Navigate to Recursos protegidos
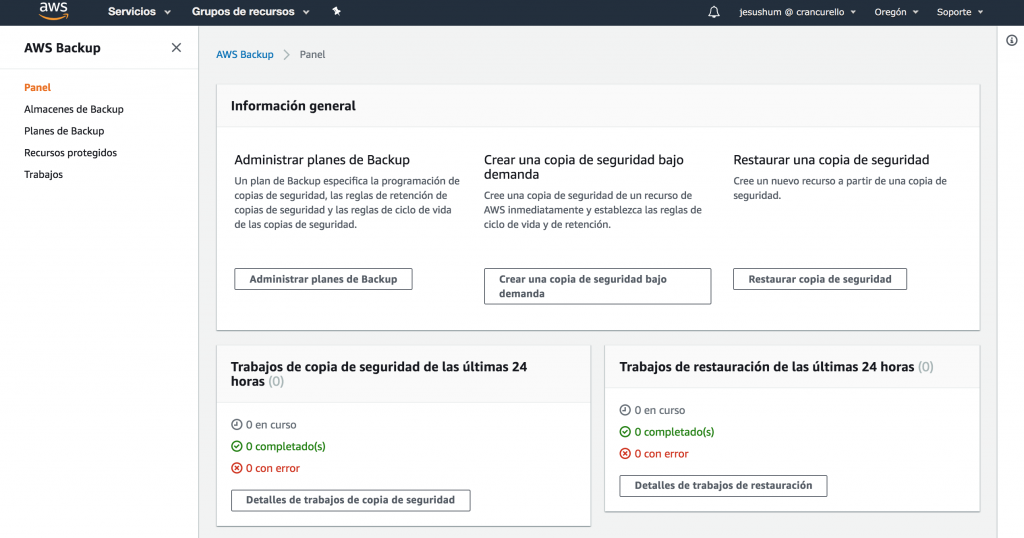The image size is (1024, 538). 70,153
